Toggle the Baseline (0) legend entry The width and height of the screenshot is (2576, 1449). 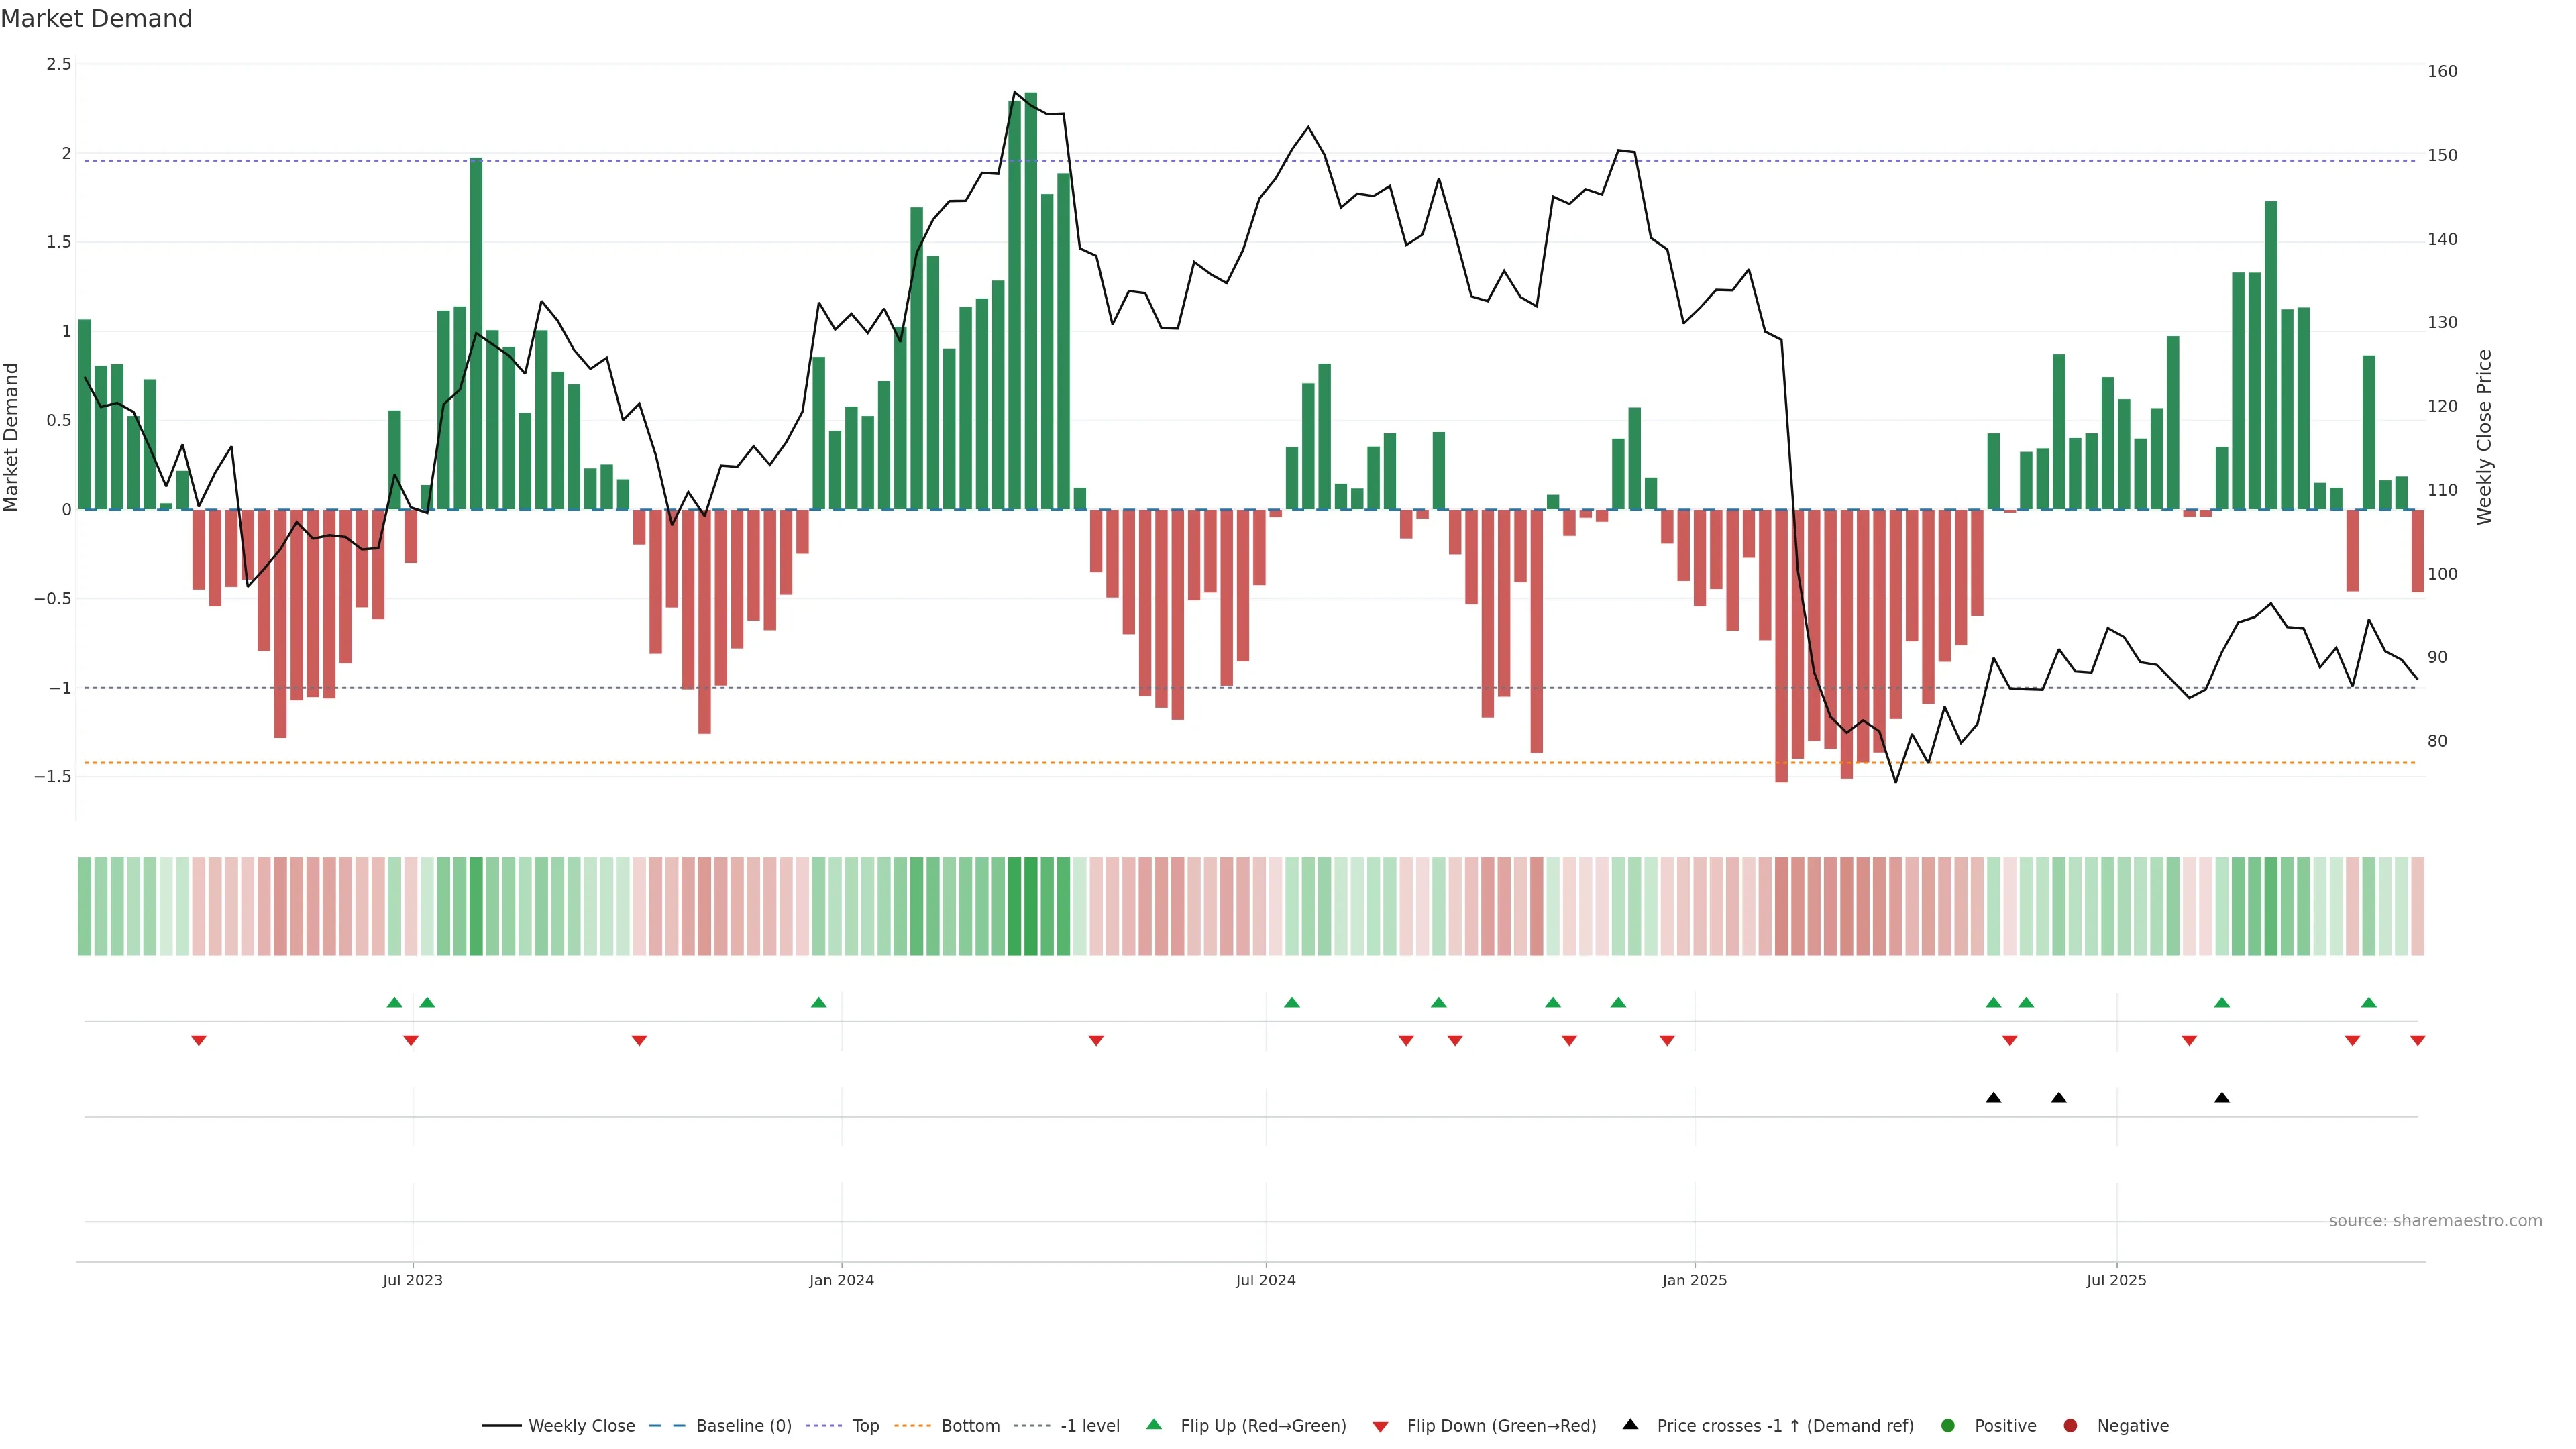click(x=743, y=1426)
